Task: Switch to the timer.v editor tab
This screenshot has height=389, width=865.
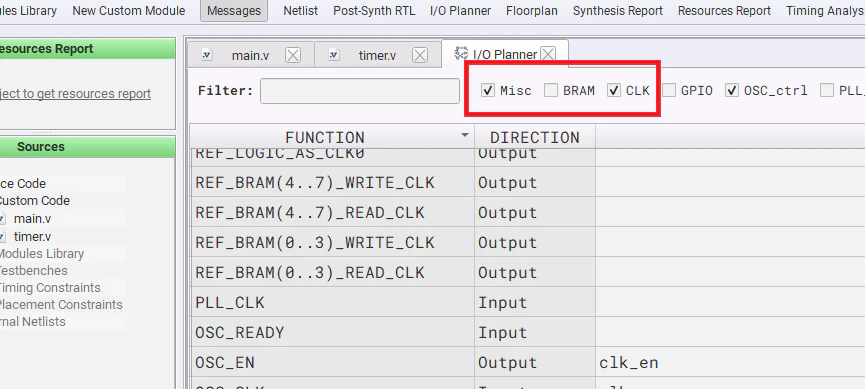Action: (377, 55)
